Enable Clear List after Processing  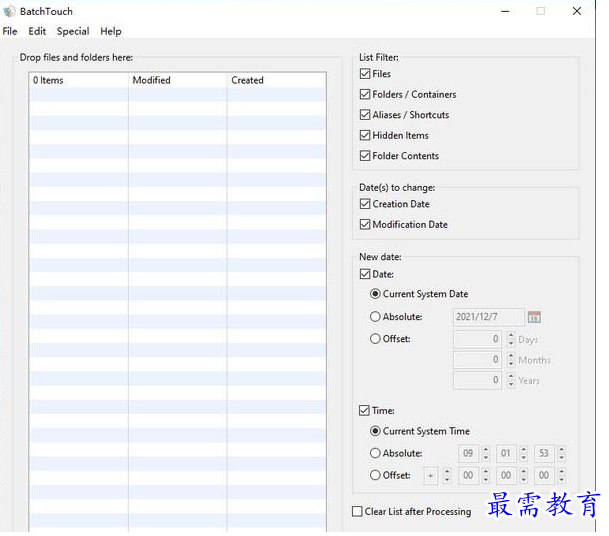[x=358, y=511]
